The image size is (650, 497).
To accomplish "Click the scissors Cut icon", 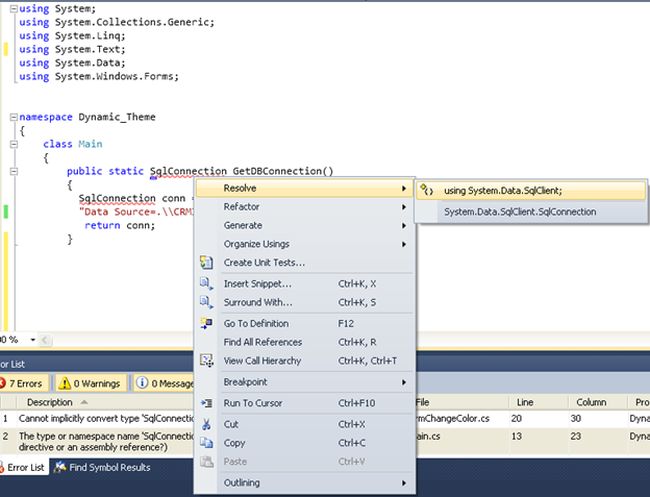I will [207, 424].
